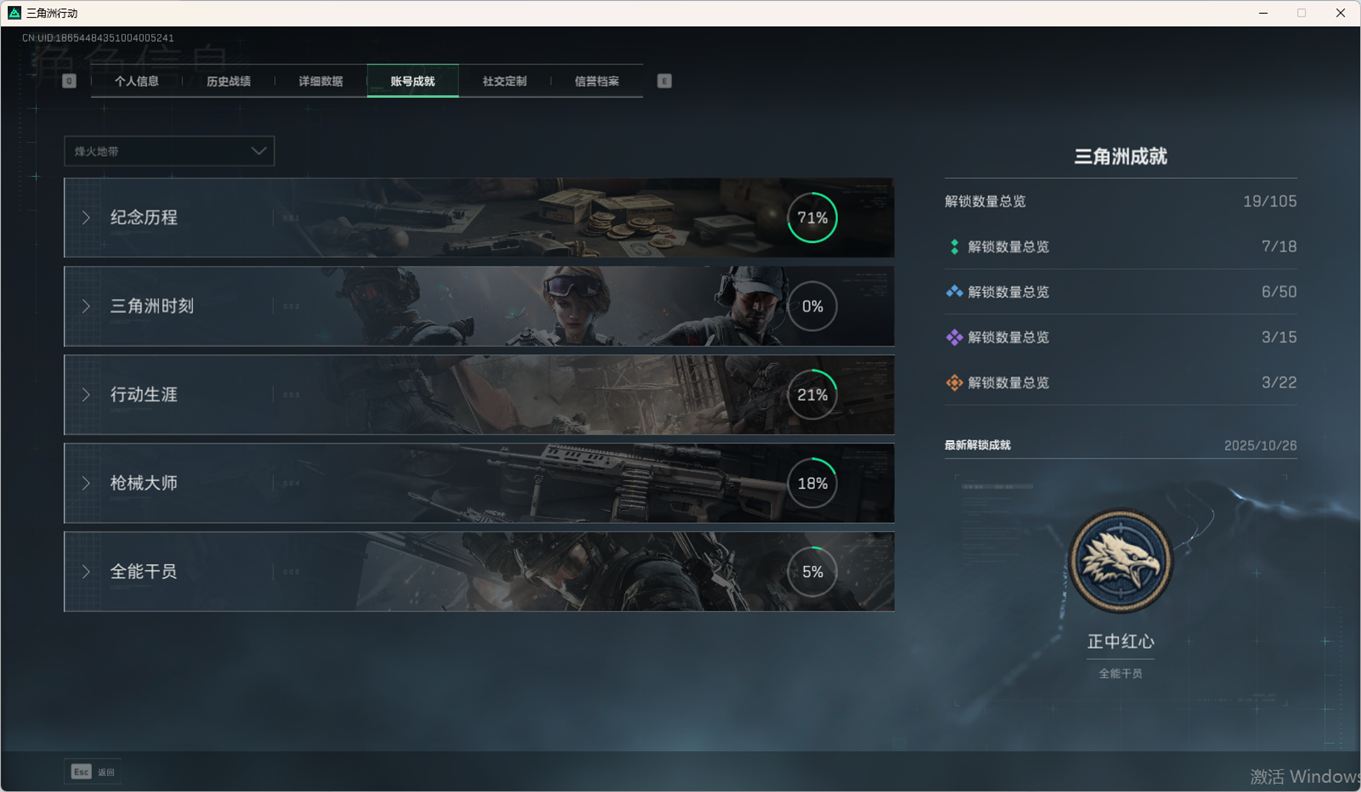Click the orange diamond achievement tier icon
This screenshot has width=1361, height=792.
(x=954, y=383)
